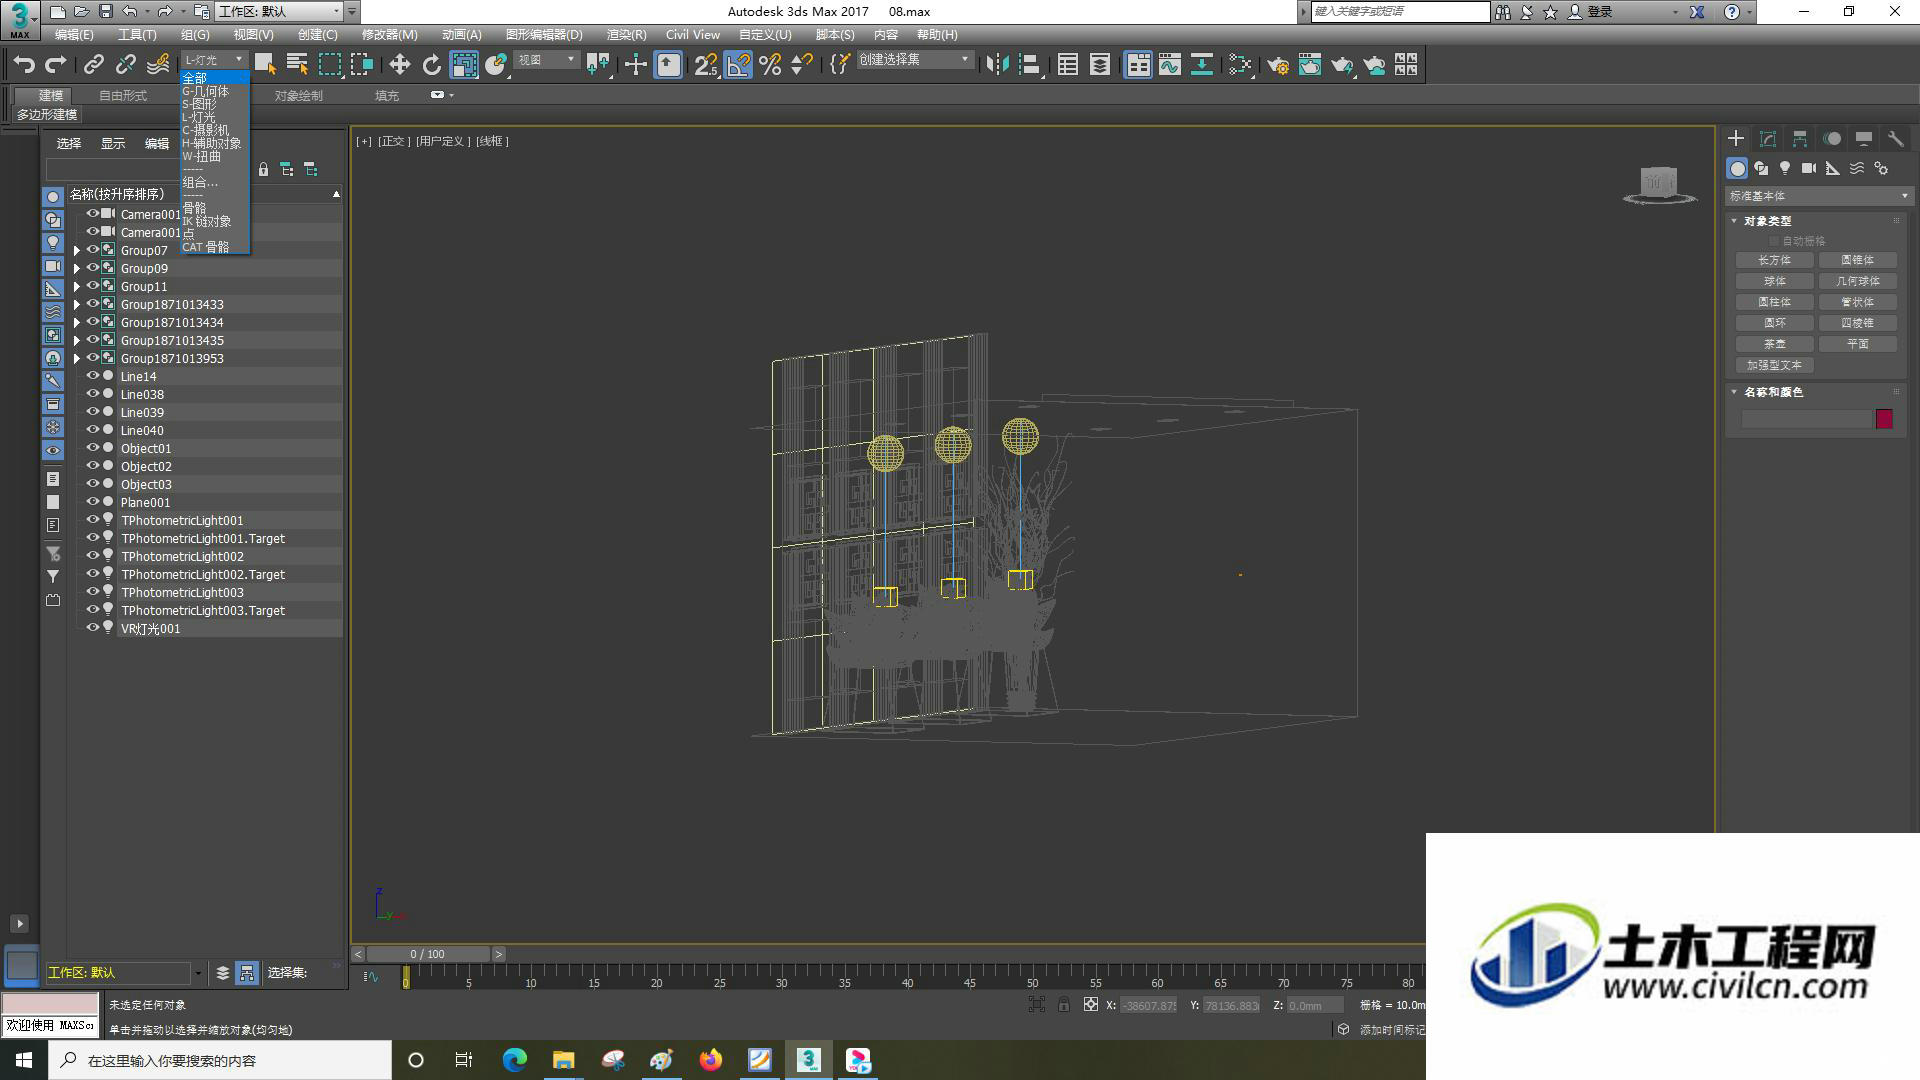Open the Hierarchy panel tab icon

point(1800,139)
